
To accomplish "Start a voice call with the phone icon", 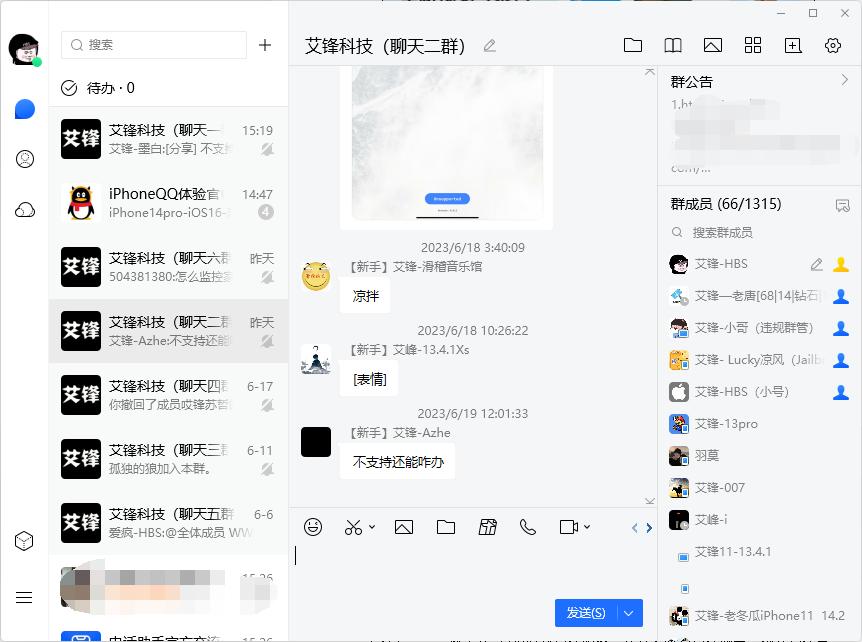I will pyautogui.click(x=528, y=527).
